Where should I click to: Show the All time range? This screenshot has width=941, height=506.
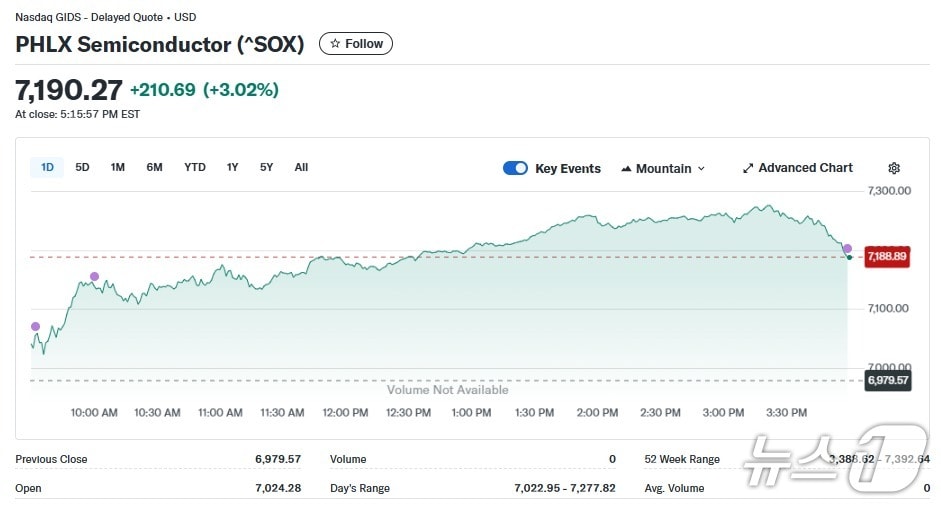[x=301, y=167]
